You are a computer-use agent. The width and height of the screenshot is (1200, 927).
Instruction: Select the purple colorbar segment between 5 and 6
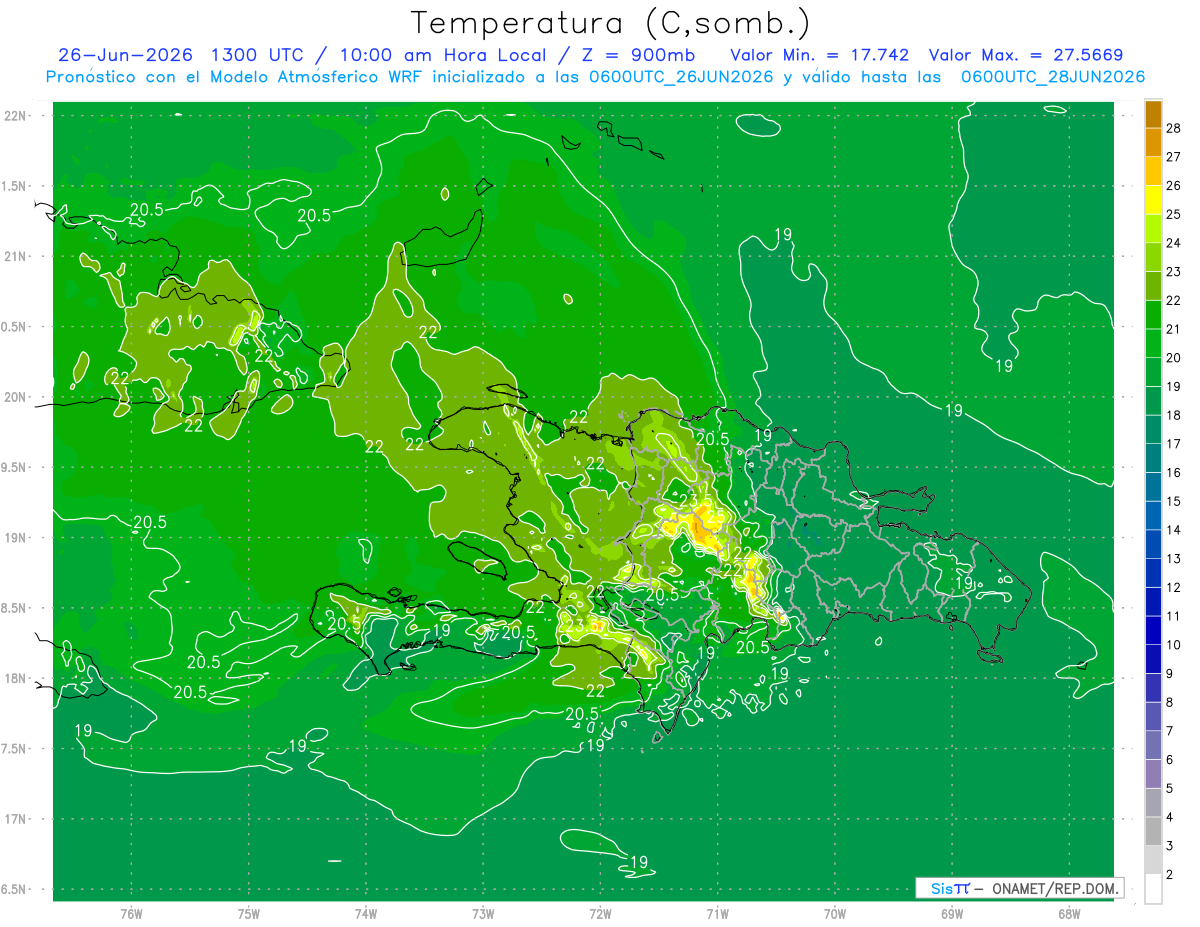pyautogui.click(x=1153, y=774)
